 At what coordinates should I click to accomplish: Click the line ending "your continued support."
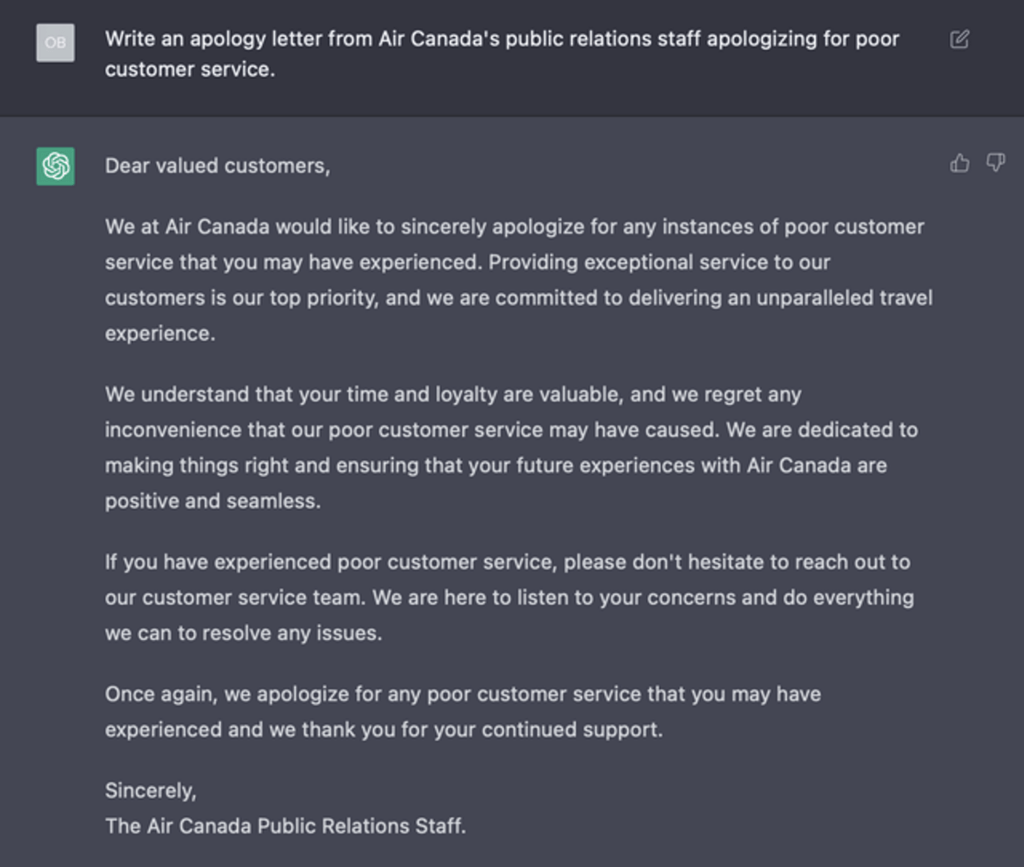pyautogui.click(x=384, y=729)
